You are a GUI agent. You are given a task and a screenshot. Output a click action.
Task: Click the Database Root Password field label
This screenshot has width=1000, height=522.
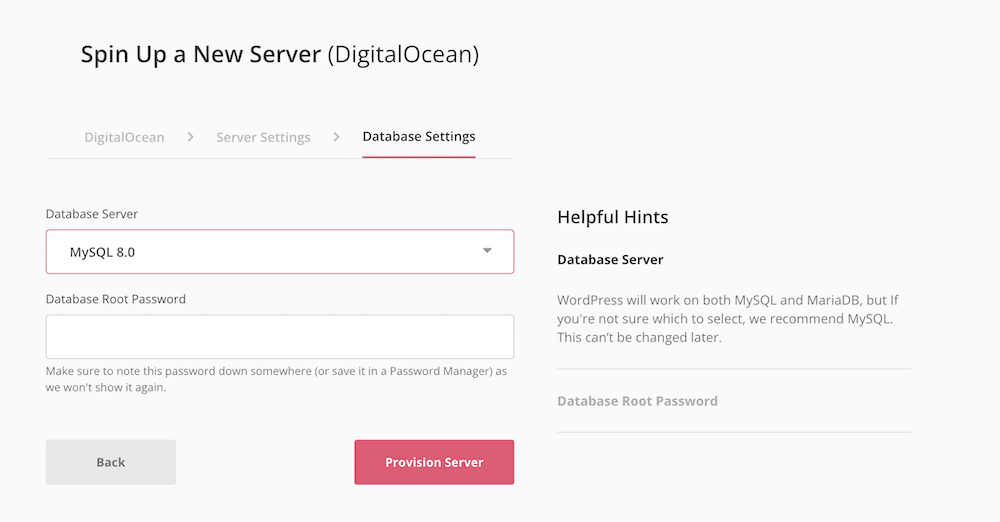coord(115,299)
